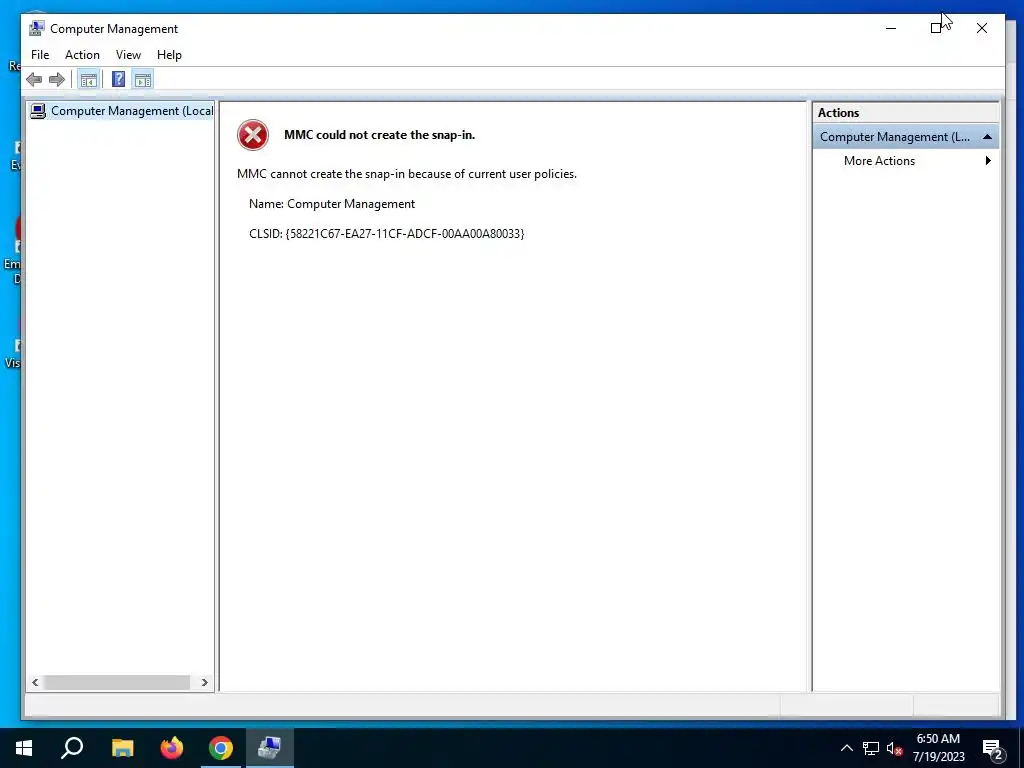The image size is (1024, 768).
Task: Launch Firefox from the taskbar
Action: point(172,748)
